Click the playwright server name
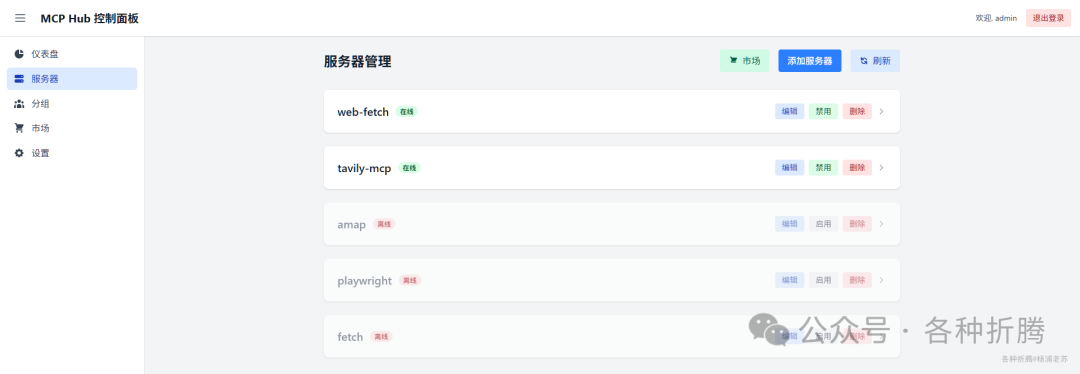 [364, 281]
